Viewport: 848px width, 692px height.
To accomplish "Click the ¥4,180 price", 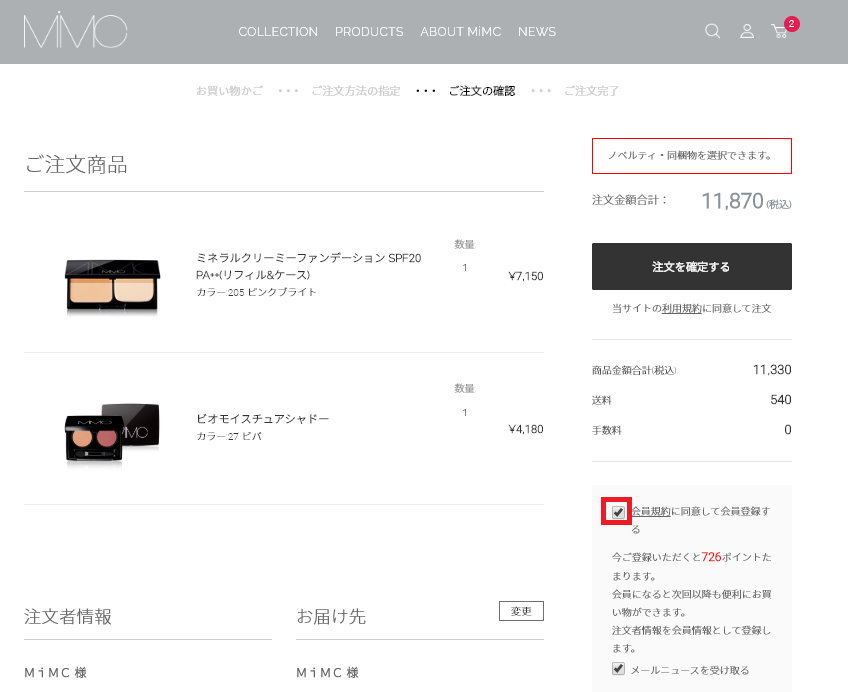I will (526, 429).
